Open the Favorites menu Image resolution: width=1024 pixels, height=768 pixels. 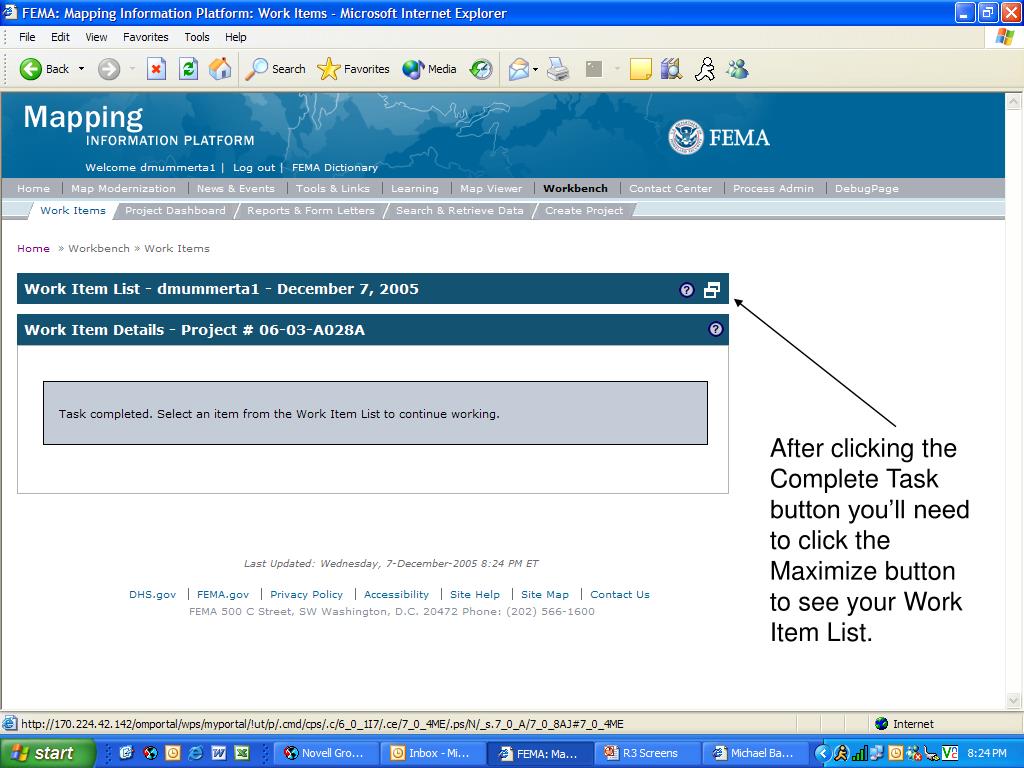pos(146,37)
